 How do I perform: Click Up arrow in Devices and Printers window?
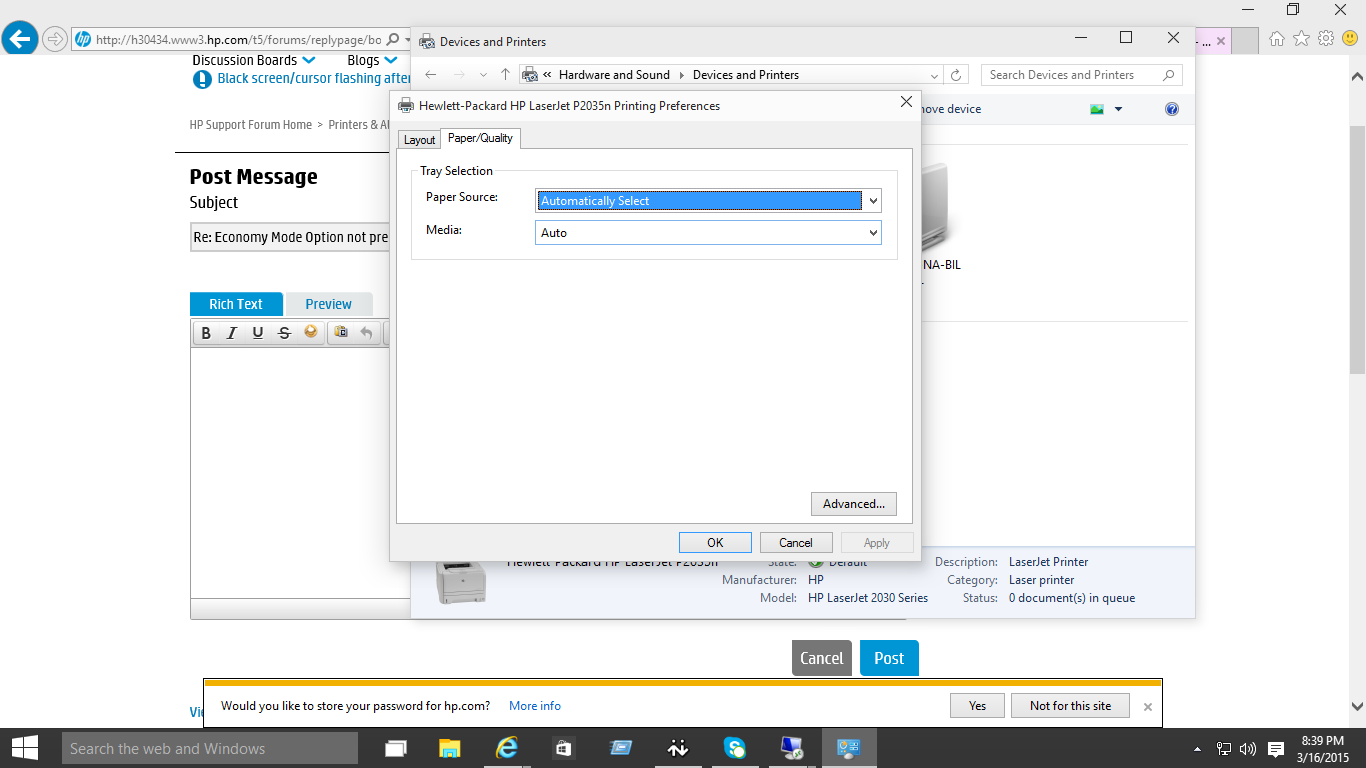(x=505, y=75)
